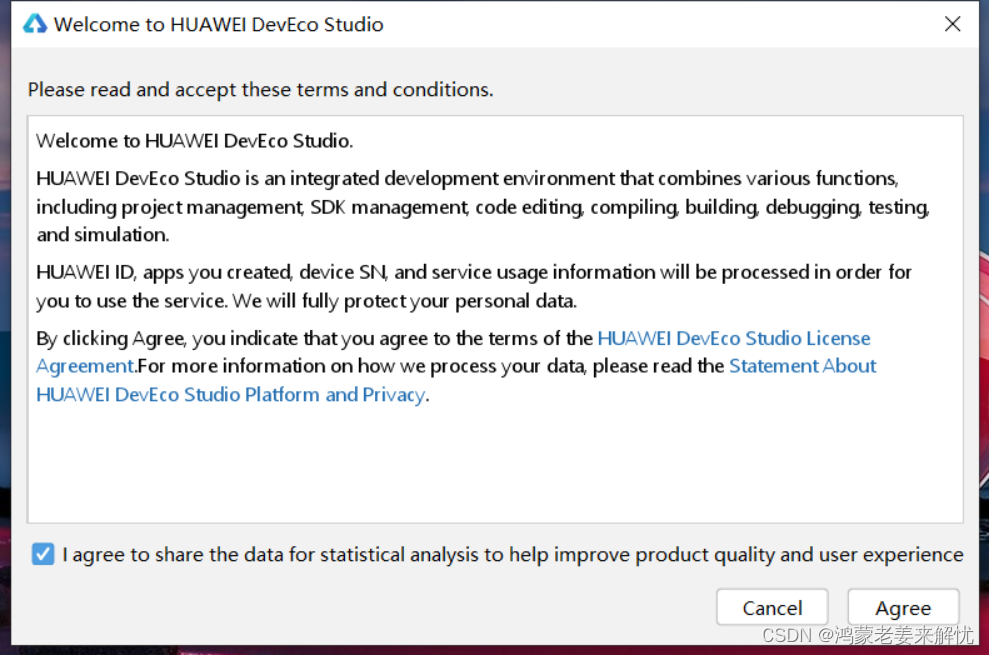This screenshot has height=655, width=989.
Task: Open the Statement About DevEco Studio Platform and Privacy link
Action: (802, 367)
